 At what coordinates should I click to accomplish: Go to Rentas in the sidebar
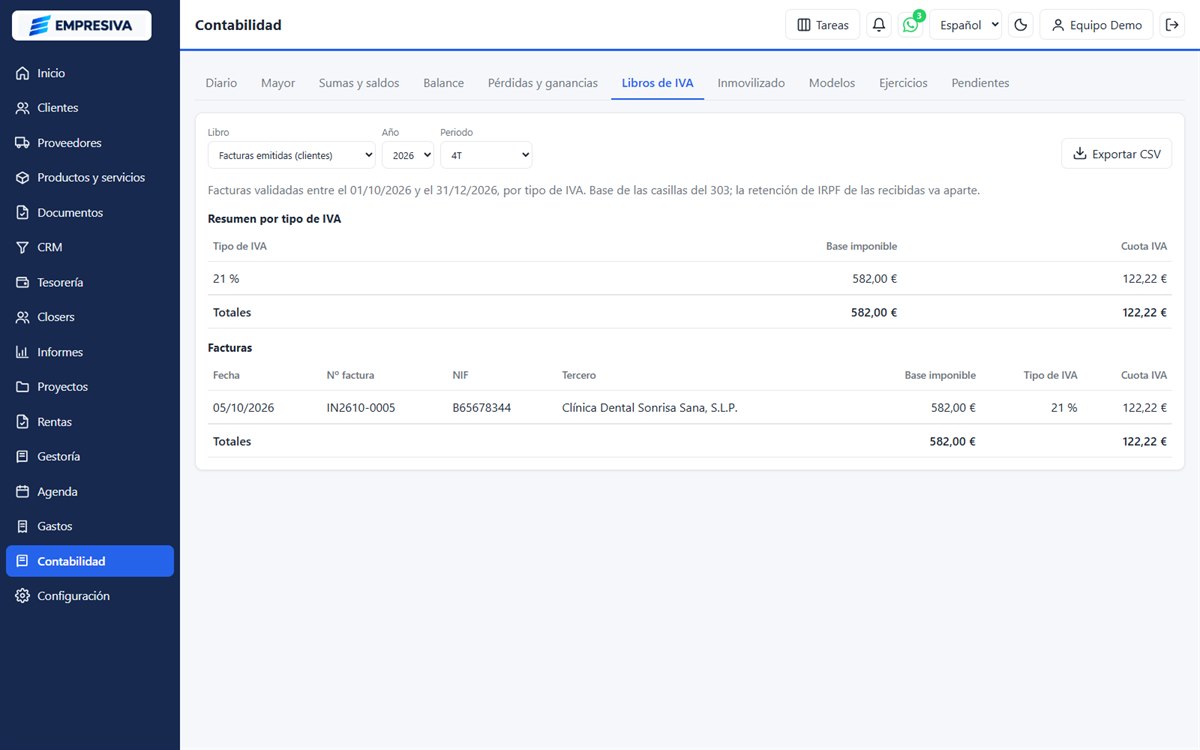(90, 422)
